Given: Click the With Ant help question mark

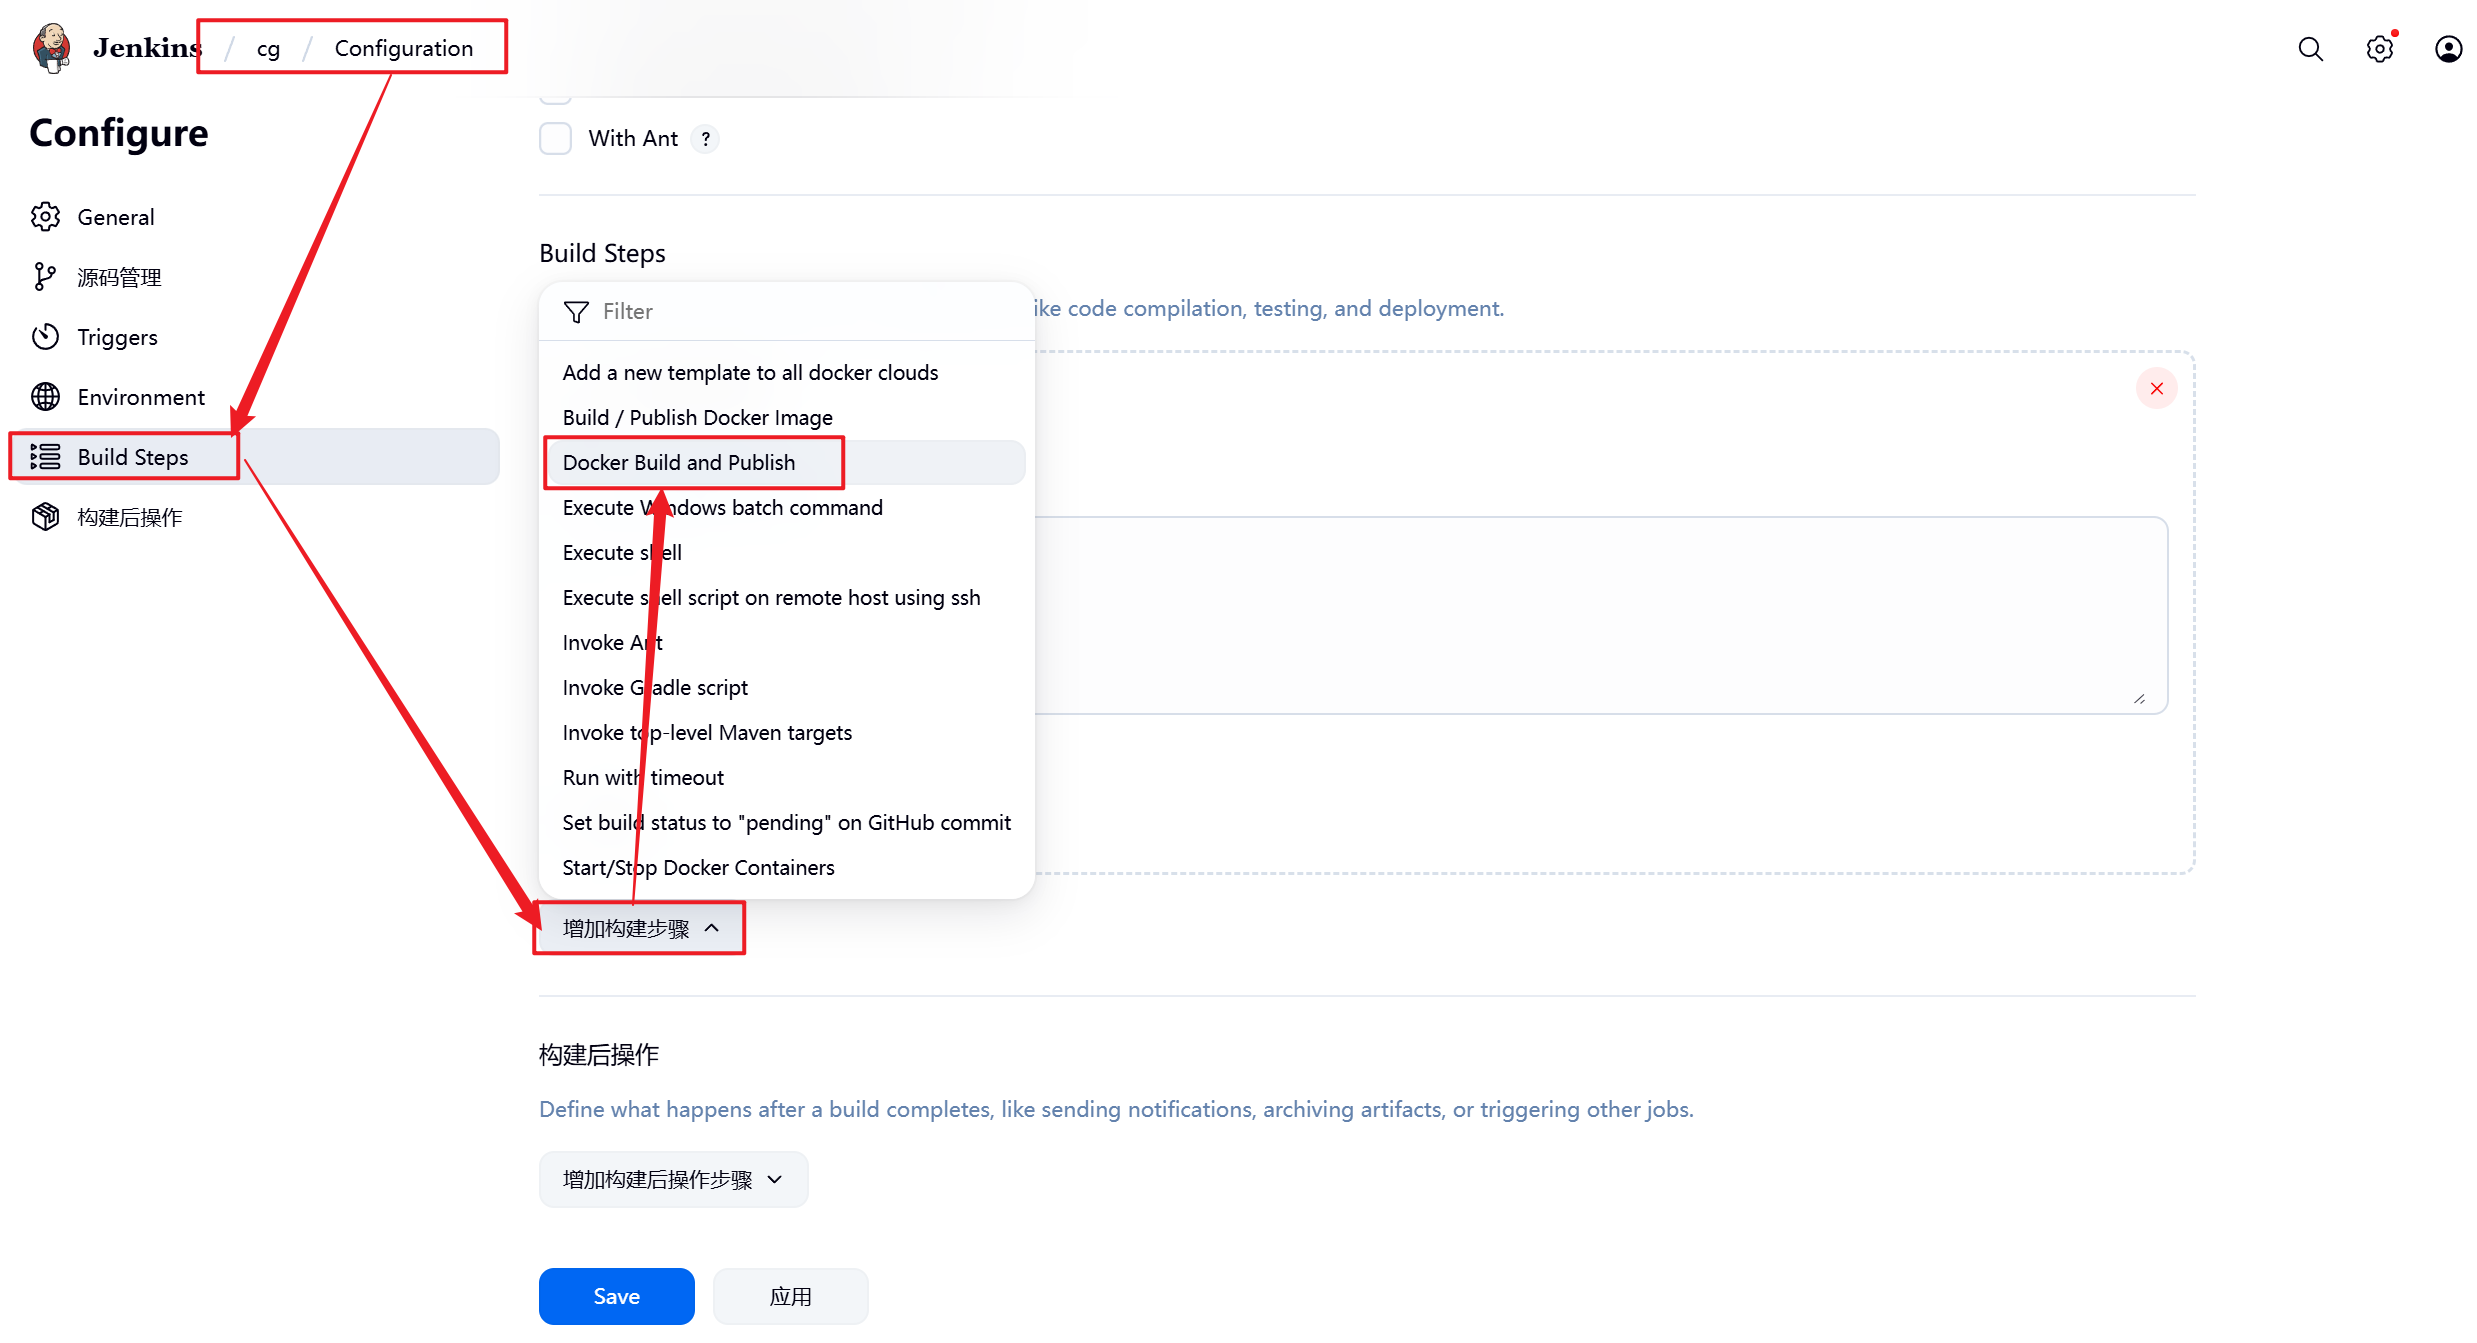Looking at the screenshot, I should pyautogui.click(x=705, y=139).
